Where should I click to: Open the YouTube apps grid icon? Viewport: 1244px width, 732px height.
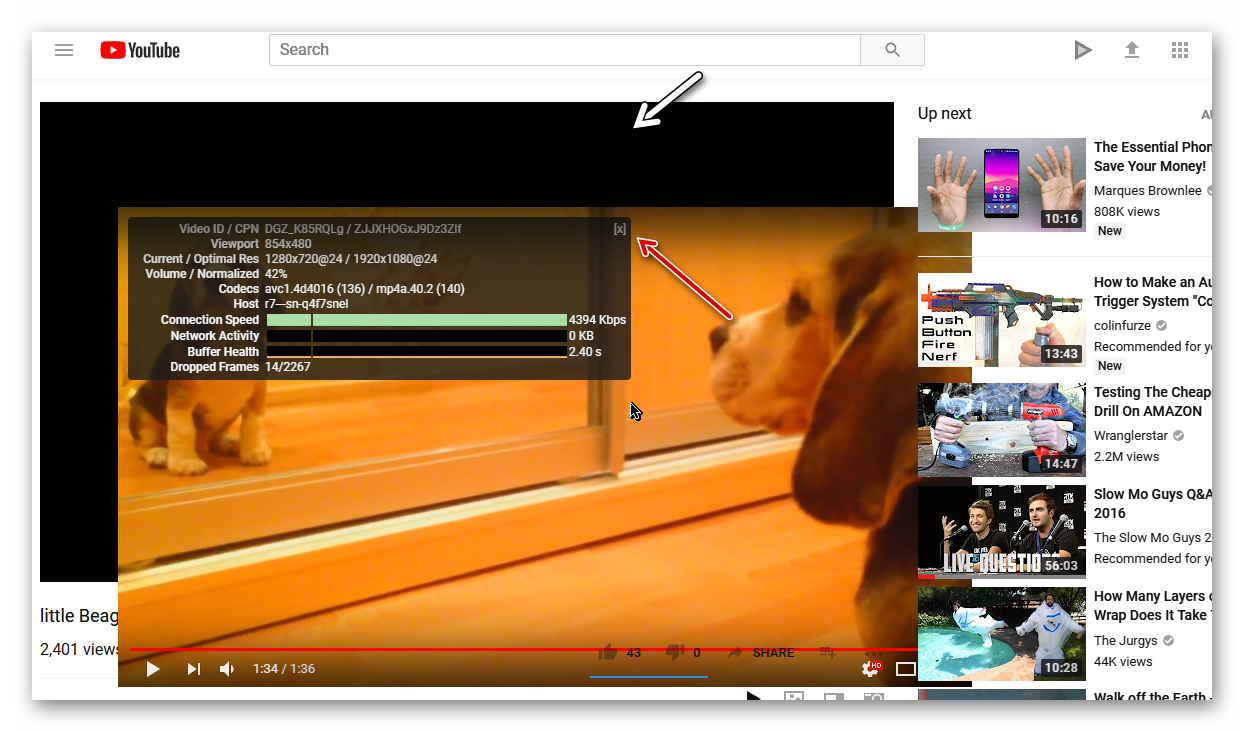click(x=1180, y=50)
